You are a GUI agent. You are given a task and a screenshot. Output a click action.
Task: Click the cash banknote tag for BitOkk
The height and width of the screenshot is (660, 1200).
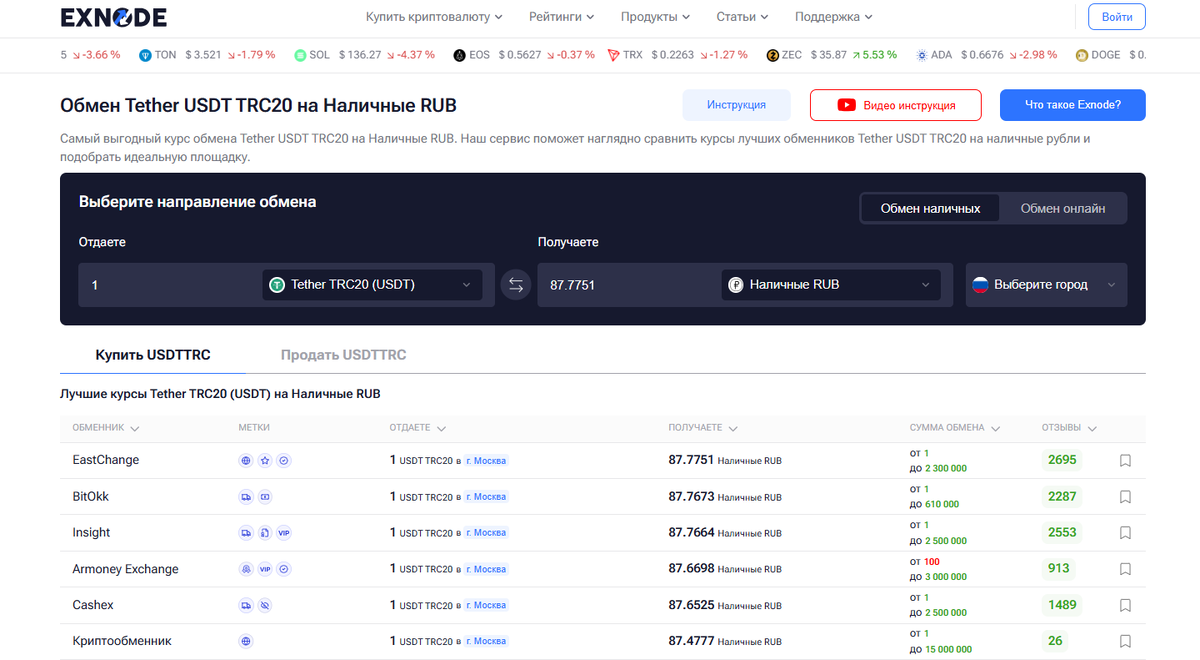[265, 497]
